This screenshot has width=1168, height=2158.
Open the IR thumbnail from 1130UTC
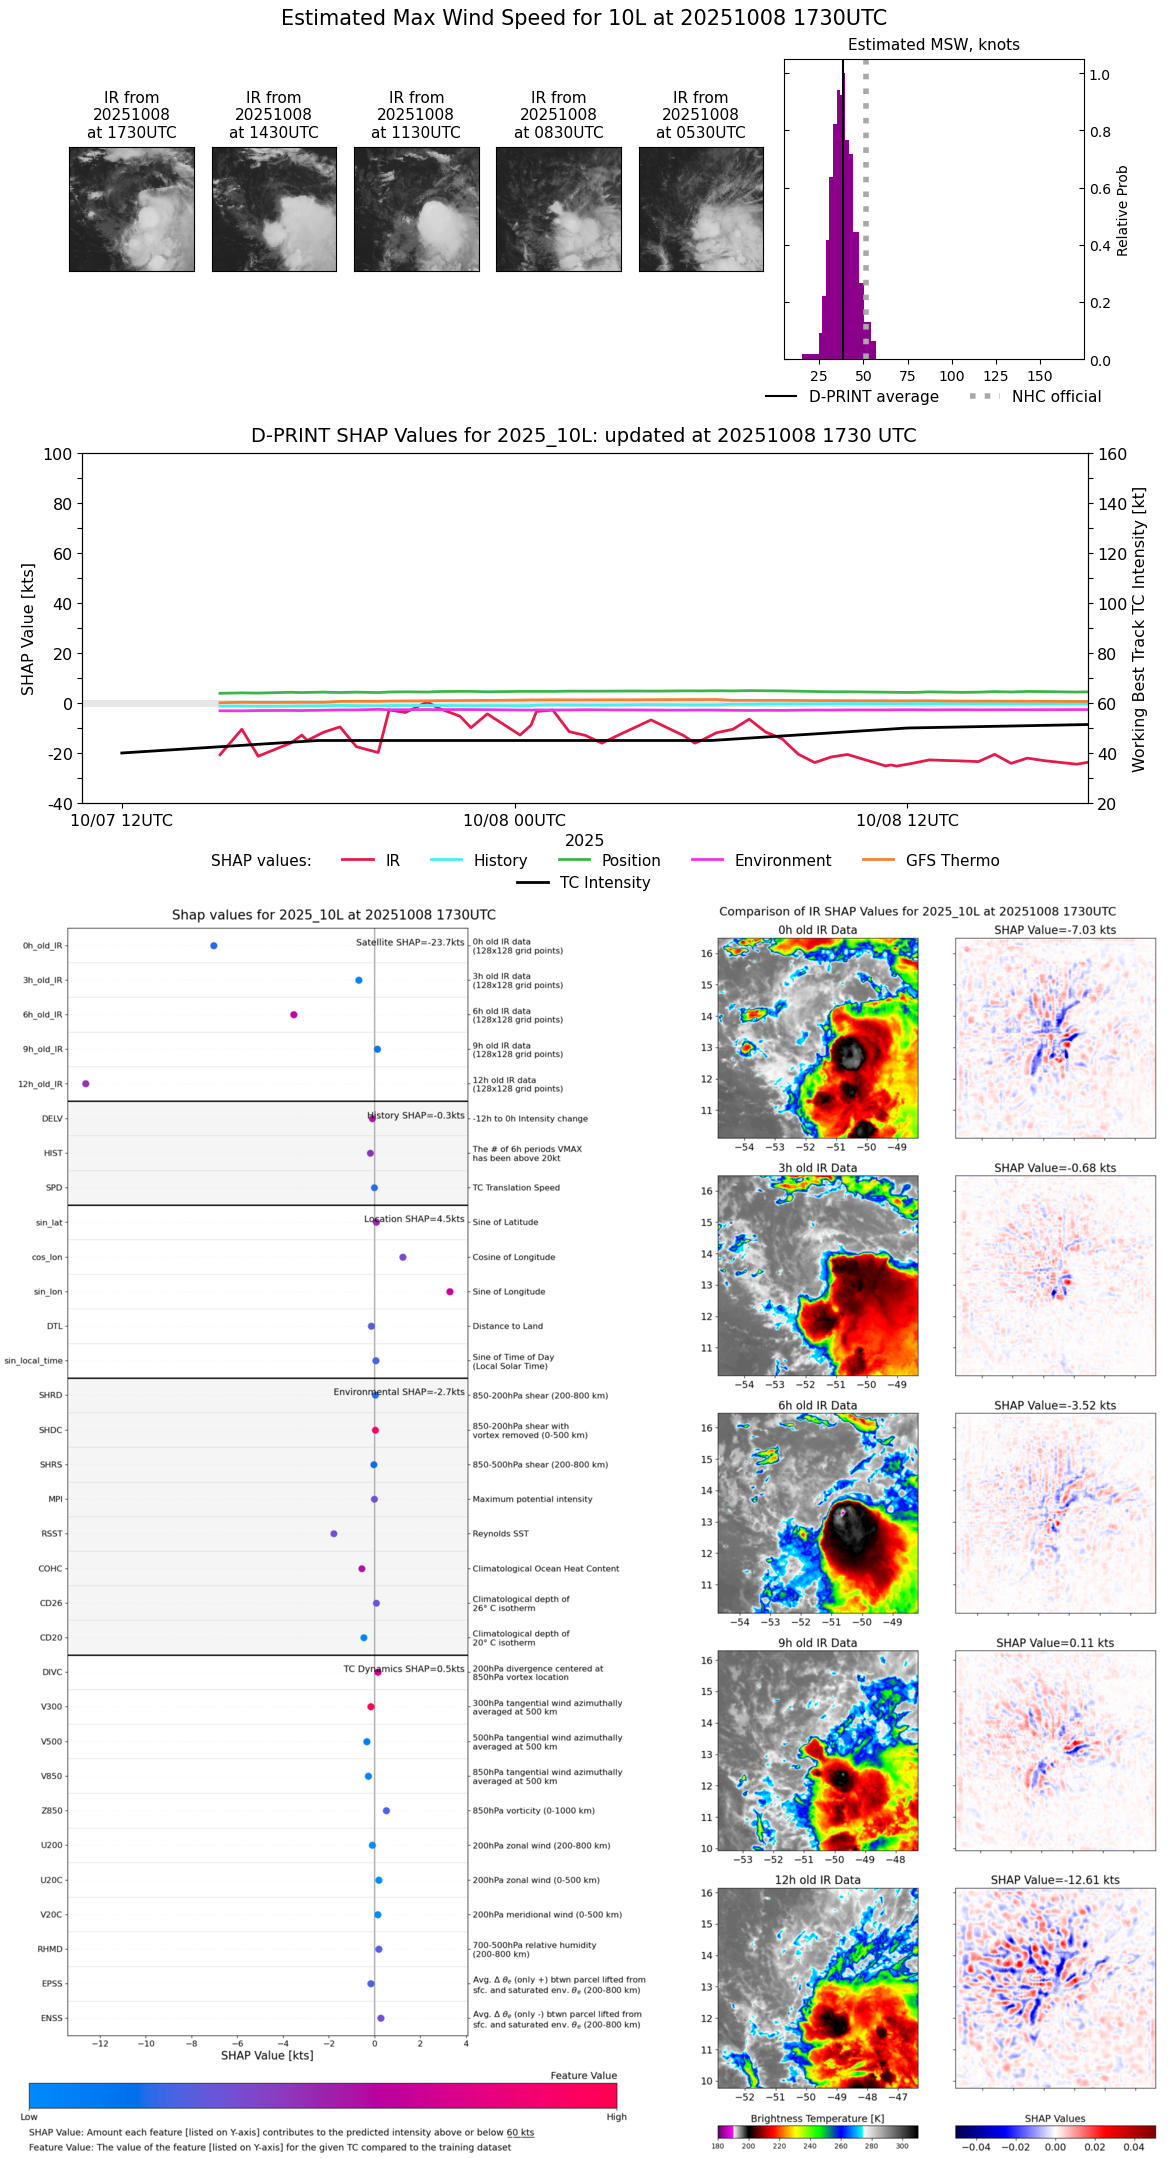[416, 209]
